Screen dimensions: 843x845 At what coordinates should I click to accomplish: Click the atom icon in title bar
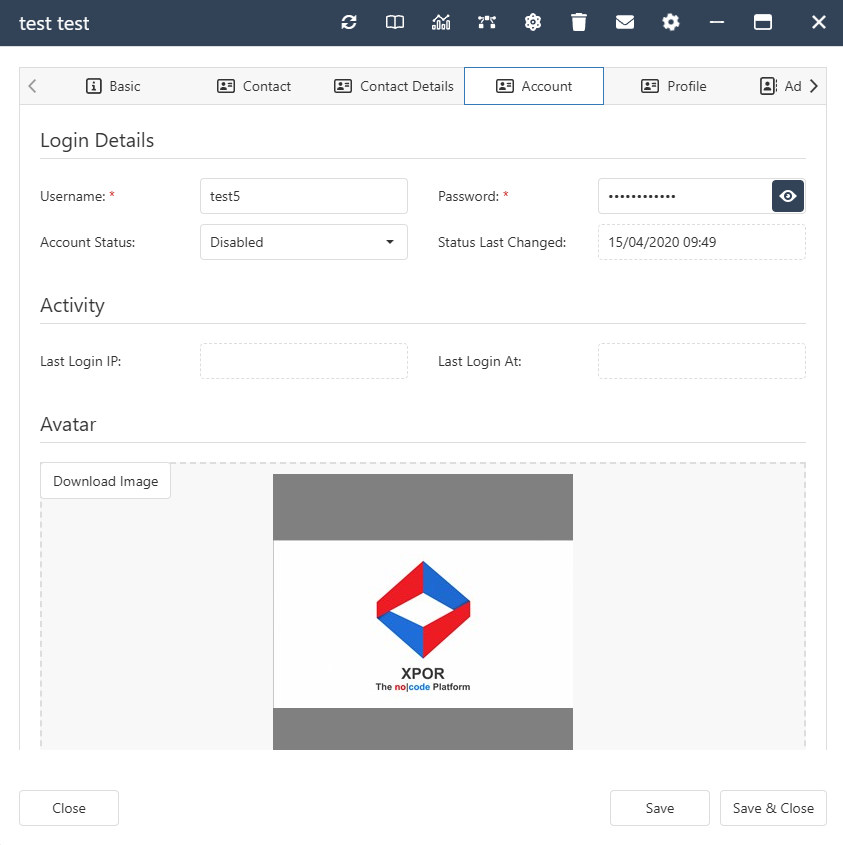click(533, 22)
